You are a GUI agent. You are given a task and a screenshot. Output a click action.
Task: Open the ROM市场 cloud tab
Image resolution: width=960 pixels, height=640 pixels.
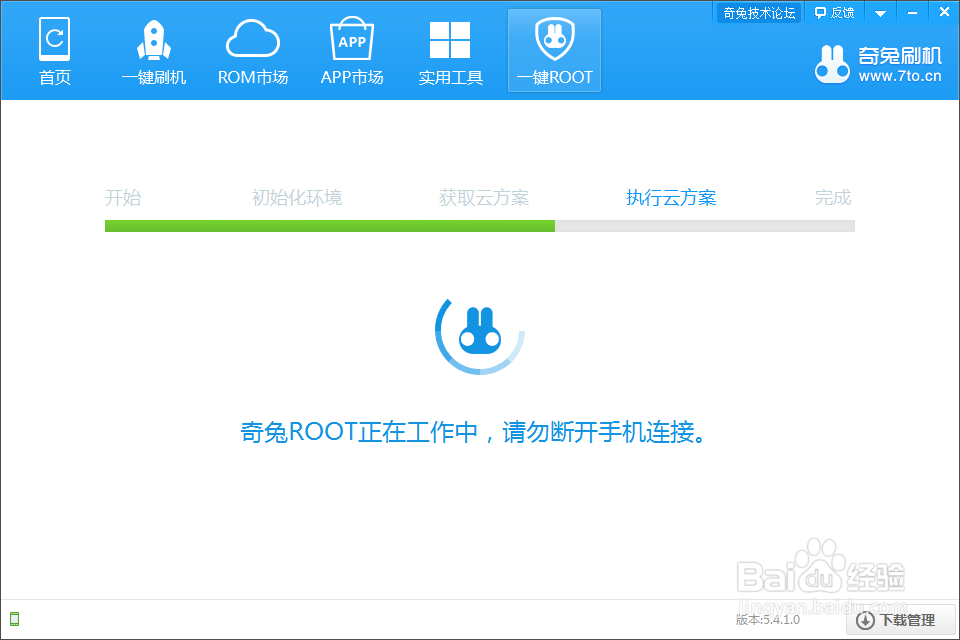pyautogui.click(x=252, y=51)
